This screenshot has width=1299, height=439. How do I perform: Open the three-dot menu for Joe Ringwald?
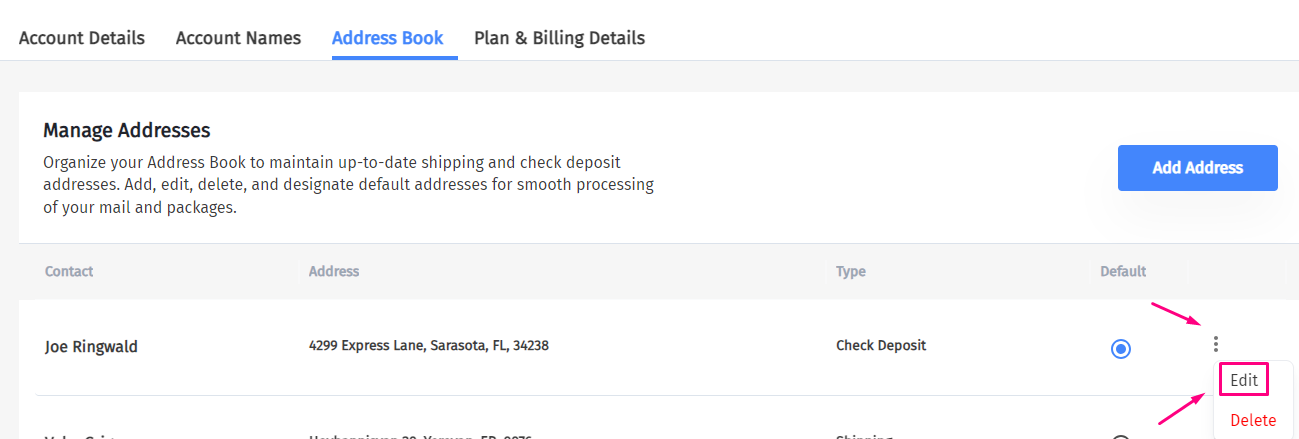click(x=1216, y=345)
